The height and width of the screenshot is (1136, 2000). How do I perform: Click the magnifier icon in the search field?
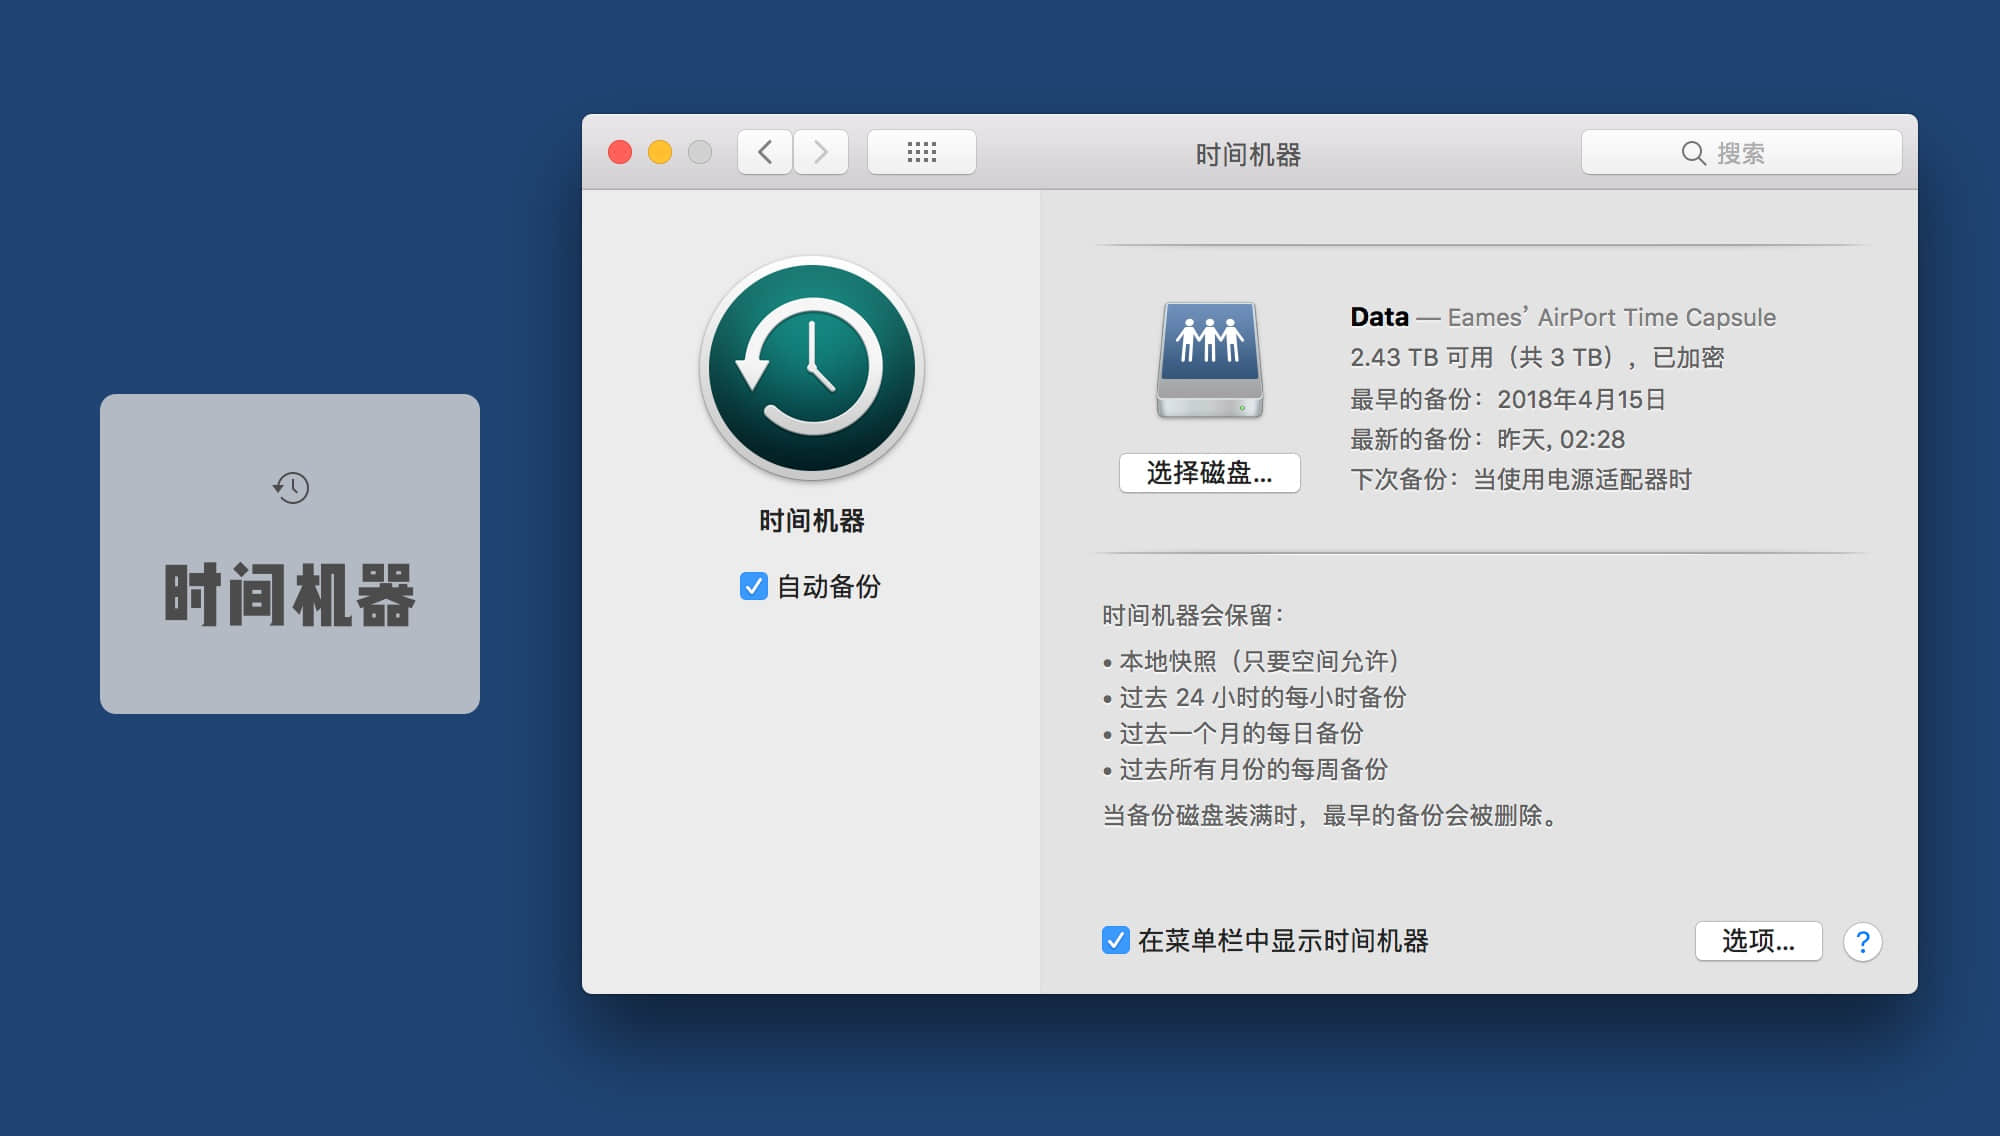[1693, 153]
